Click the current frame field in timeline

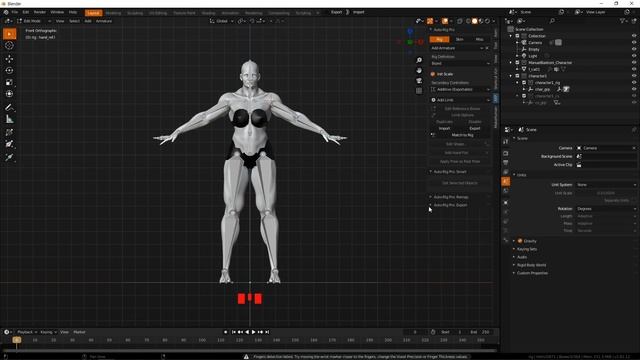click(416, 332)
